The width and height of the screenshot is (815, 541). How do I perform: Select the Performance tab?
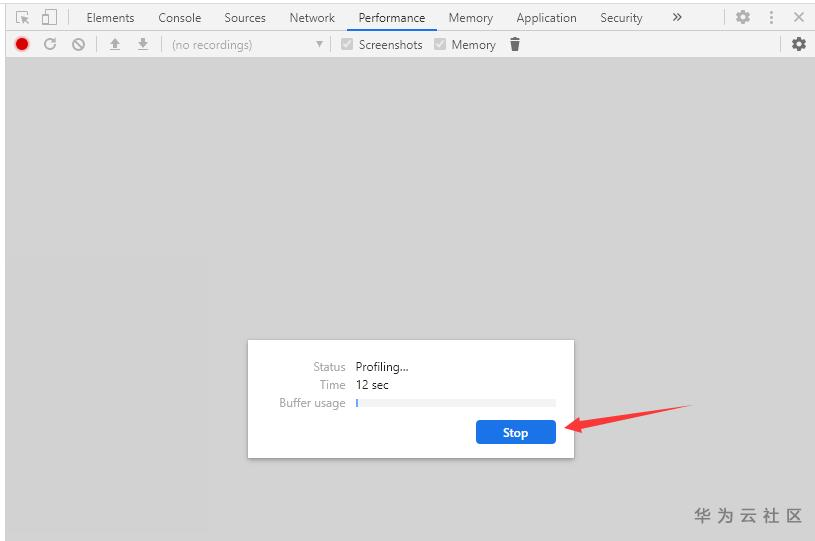point(392,18)
